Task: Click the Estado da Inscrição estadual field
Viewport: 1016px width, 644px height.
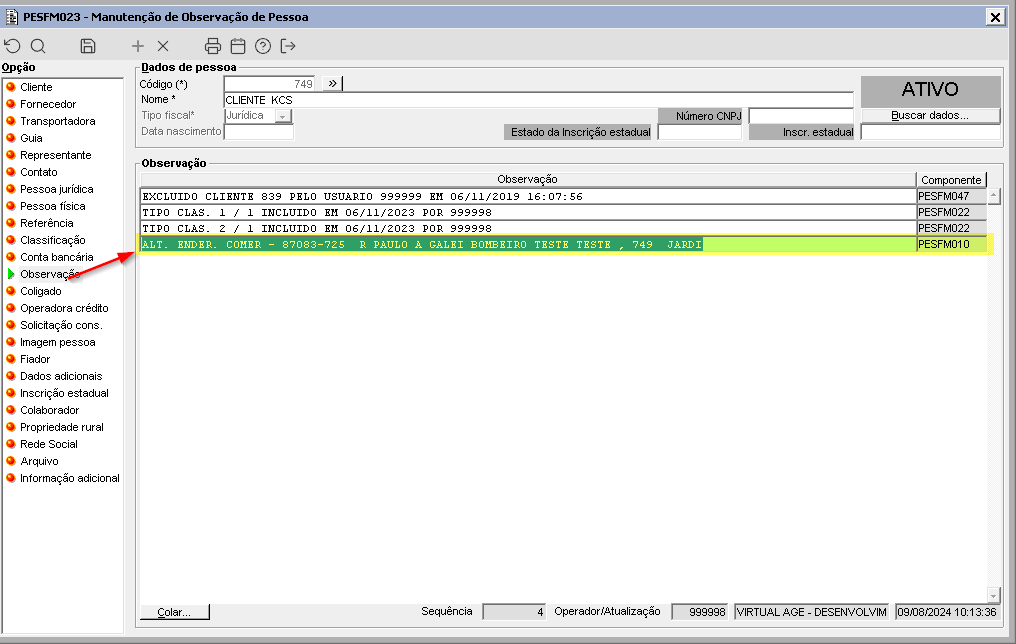Action: (x=699, y=132)
